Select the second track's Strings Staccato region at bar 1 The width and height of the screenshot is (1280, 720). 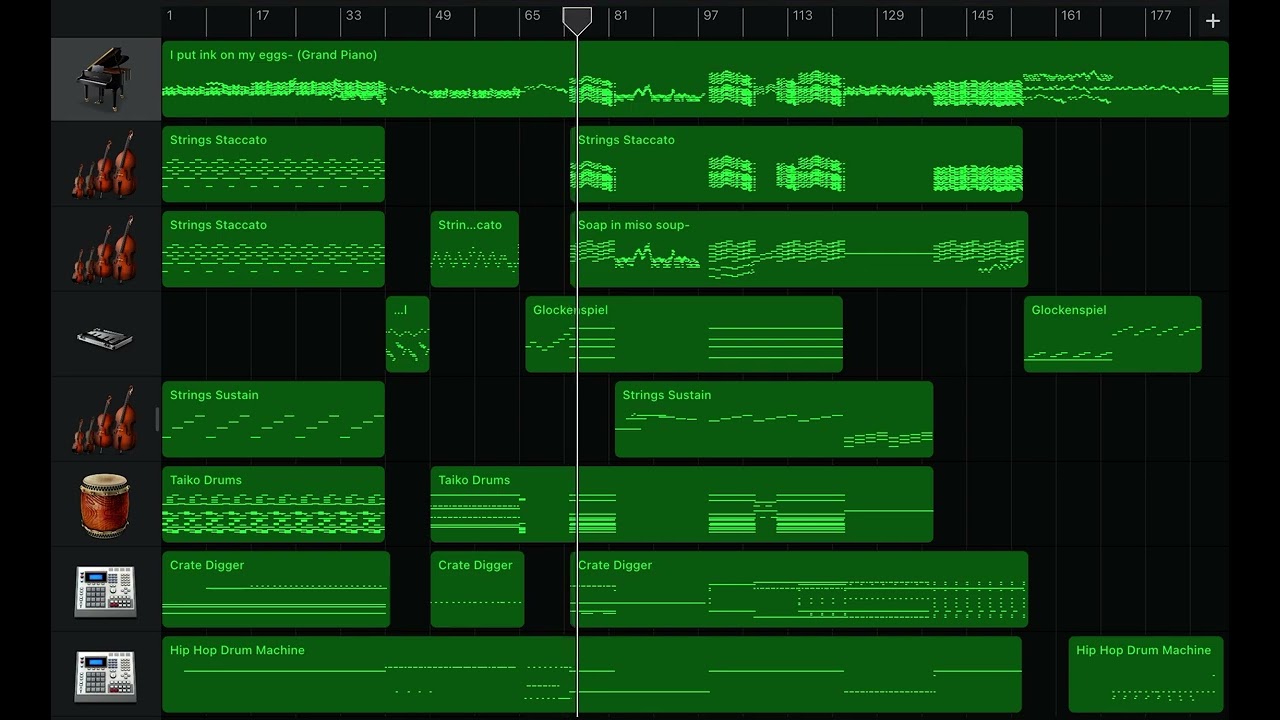click(273, 164)
